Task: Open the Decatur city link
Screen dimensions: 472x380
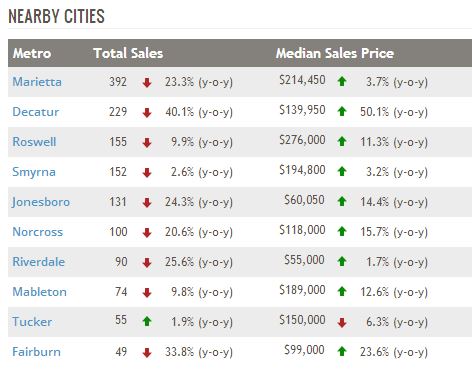Action: (x=36, y=112)
